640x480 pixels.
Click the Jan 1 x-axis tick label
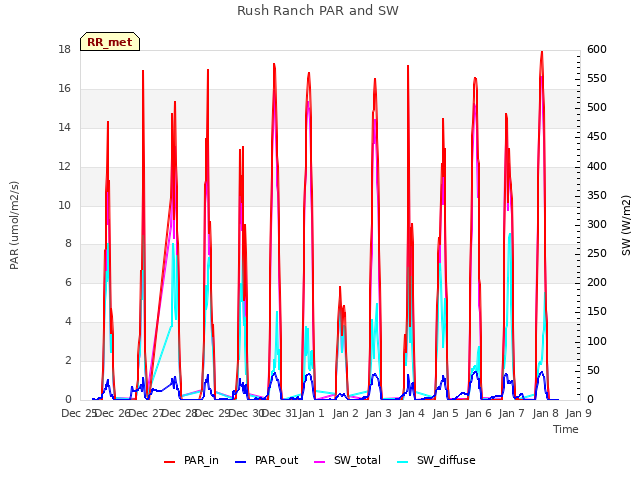[x=312, y=413]
